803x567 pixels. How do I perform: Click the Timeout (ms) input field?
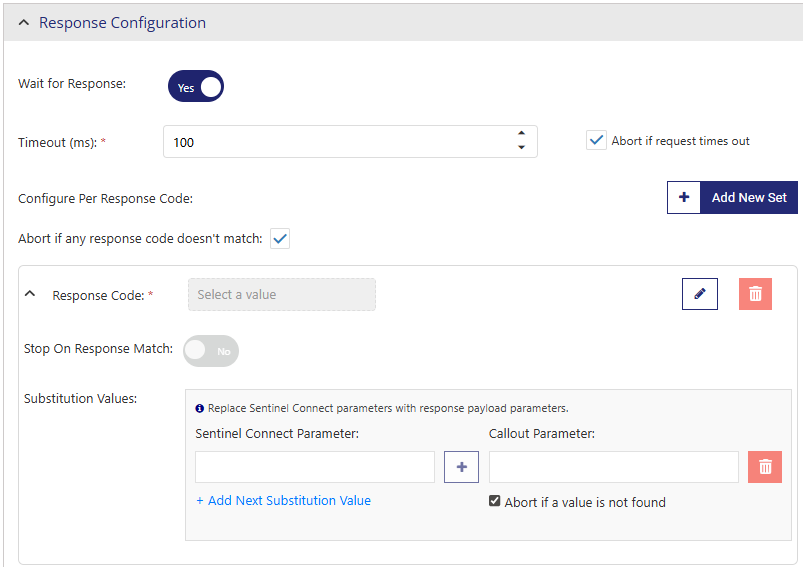coord(340,142)
